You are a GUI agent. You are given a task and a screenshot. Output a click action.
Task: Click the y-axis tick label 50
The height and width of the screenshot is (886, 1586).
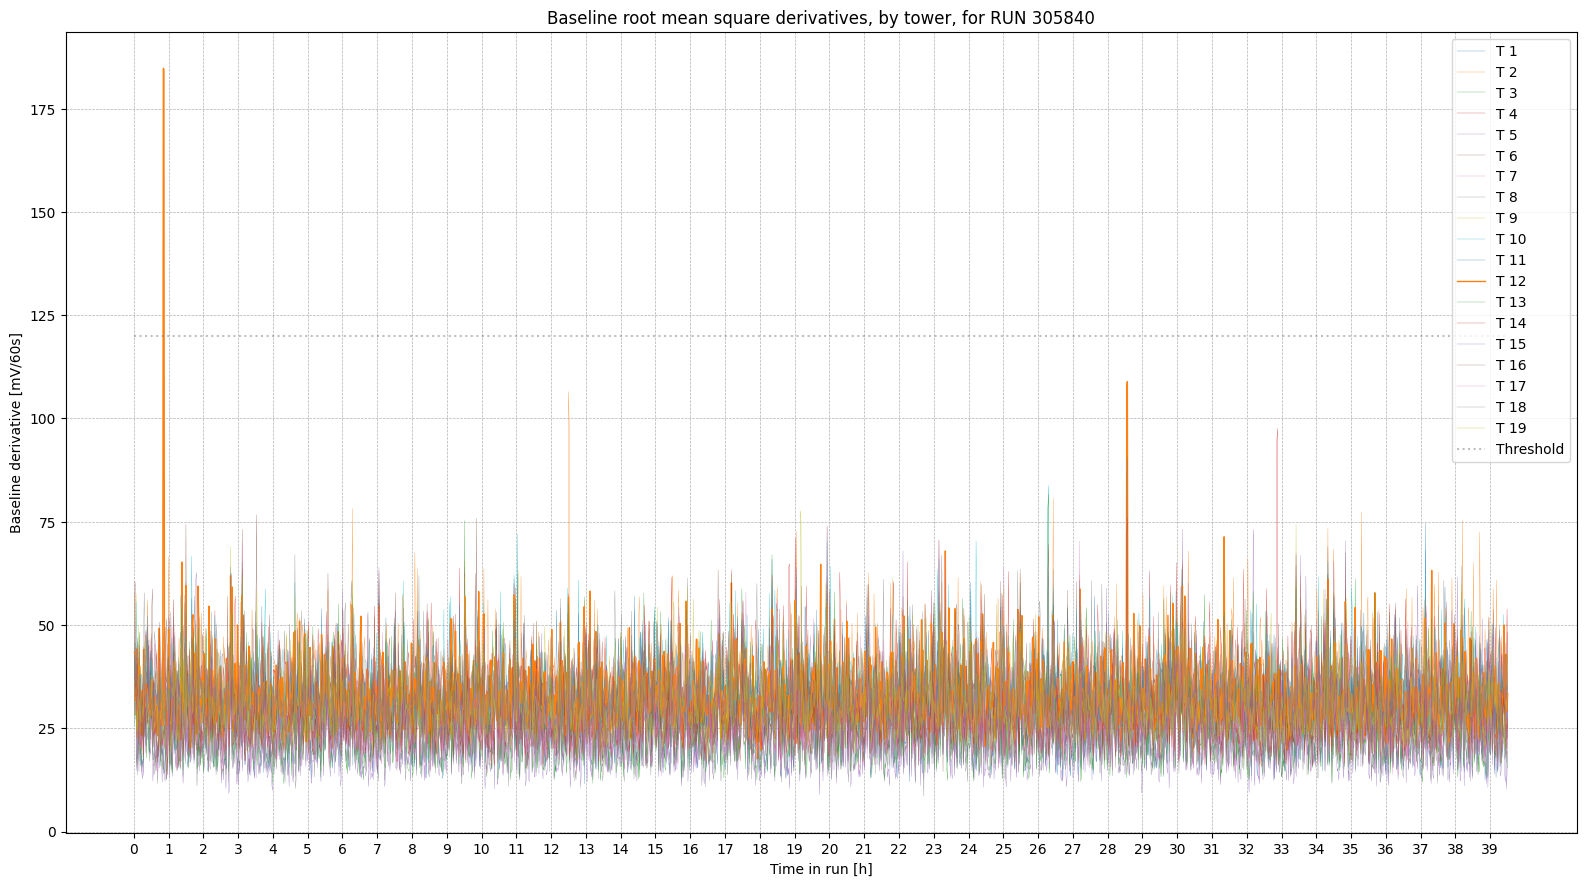coord(49,626)
